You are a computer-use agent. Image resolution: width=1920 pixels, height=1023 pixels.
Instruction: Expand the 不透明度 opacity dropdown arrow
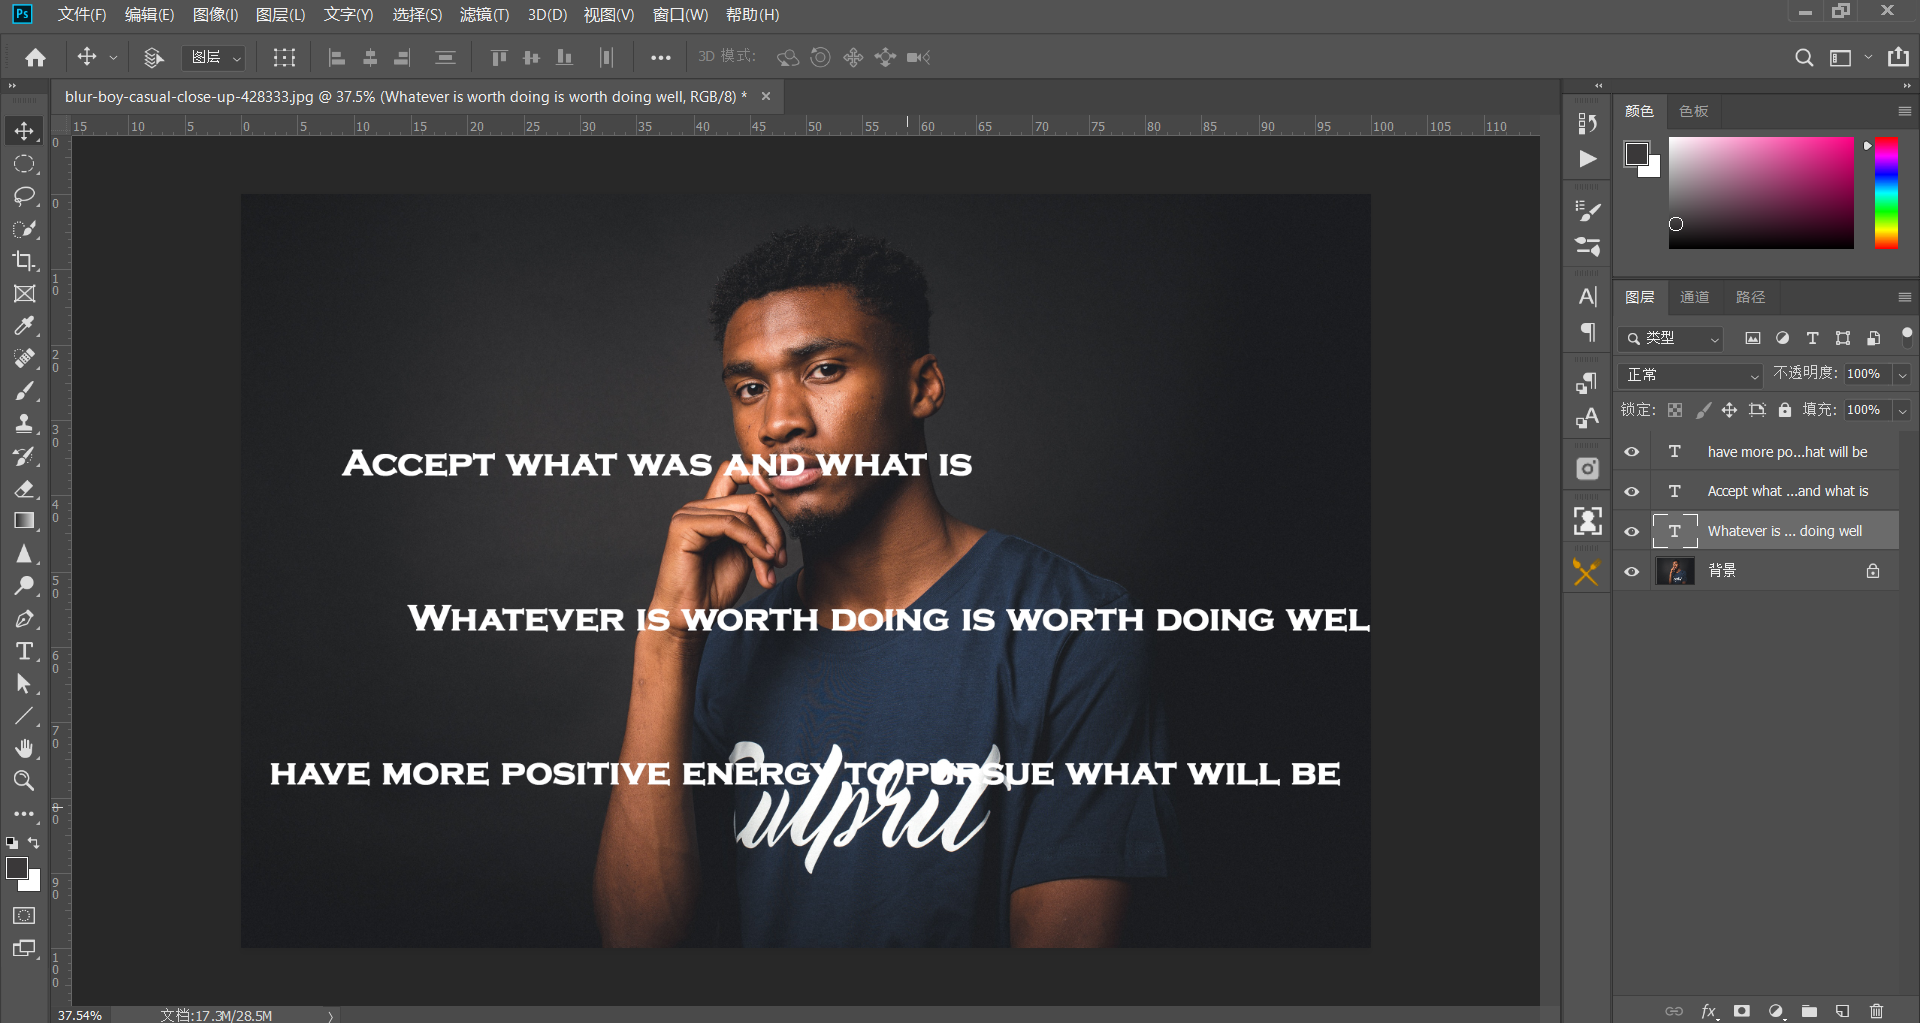[x=1902, y=375]
